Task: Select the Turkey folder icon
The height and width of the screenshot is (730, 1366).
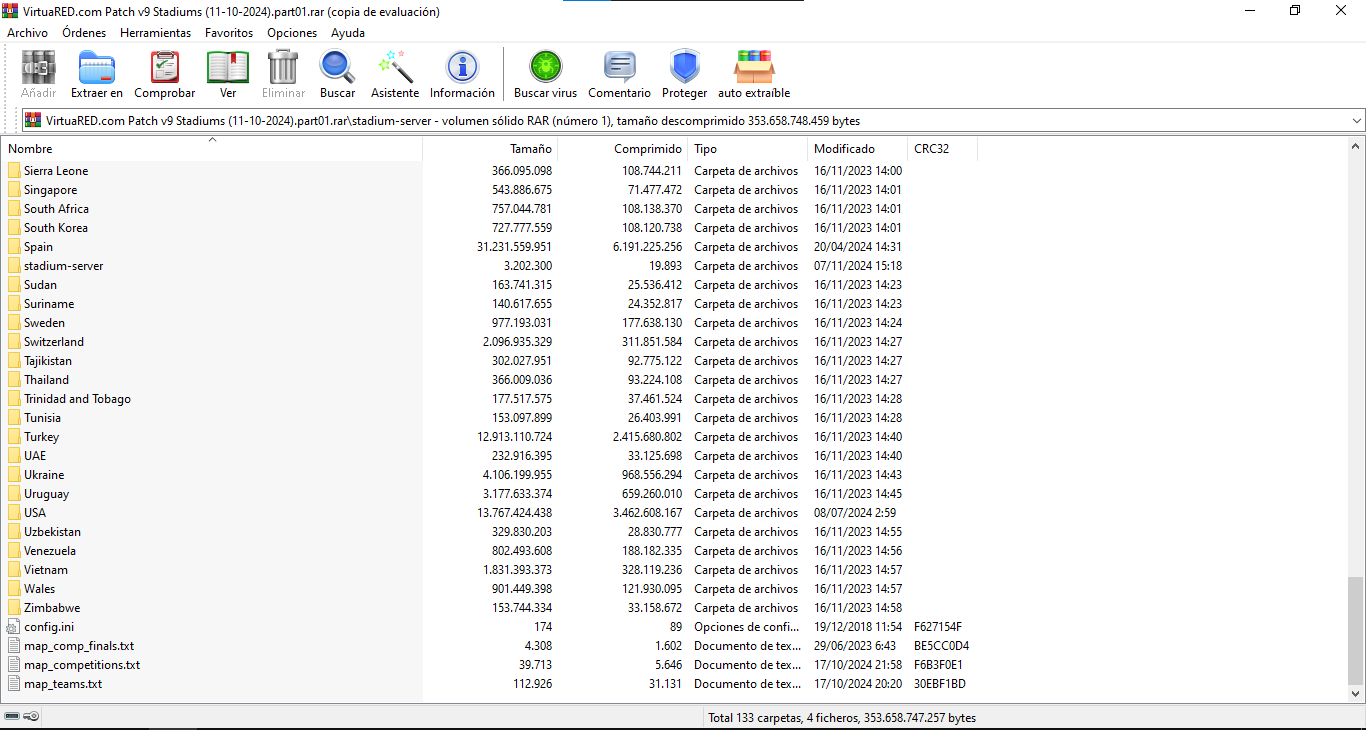Action: (x=14, y=437)
